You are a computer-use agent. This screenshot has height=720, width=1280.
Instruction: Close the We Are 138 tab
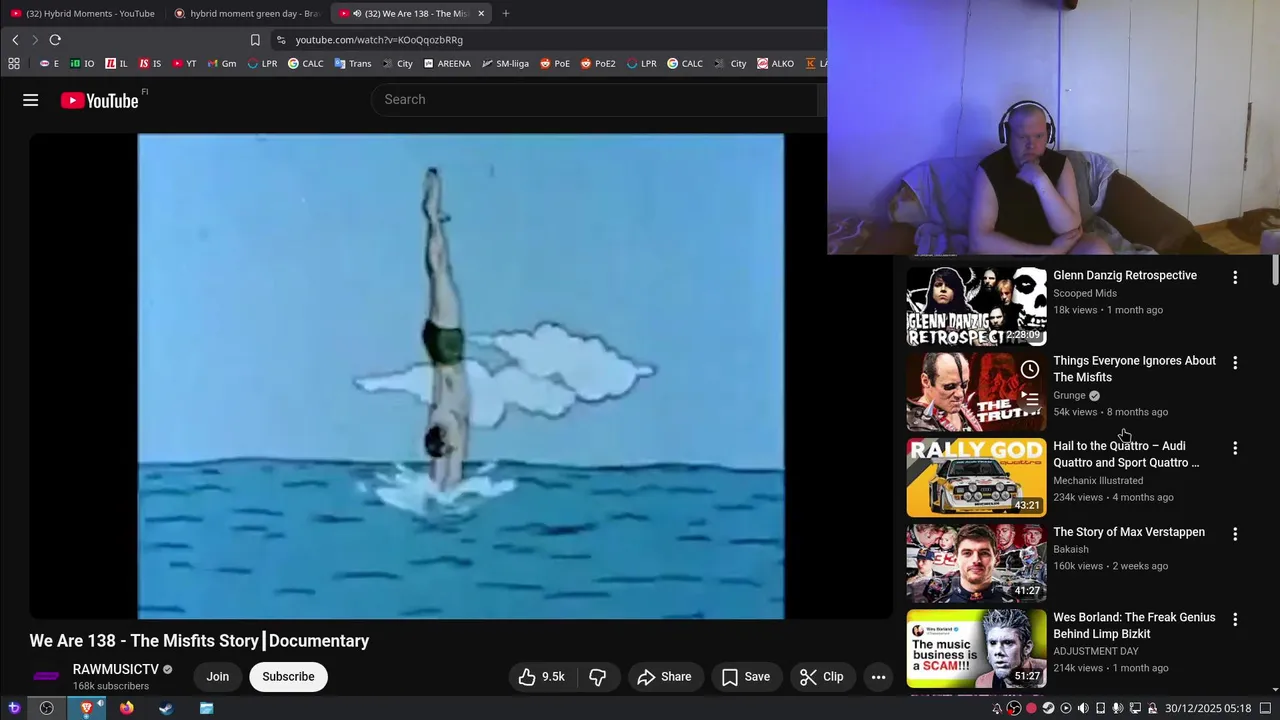pos(481,13)
